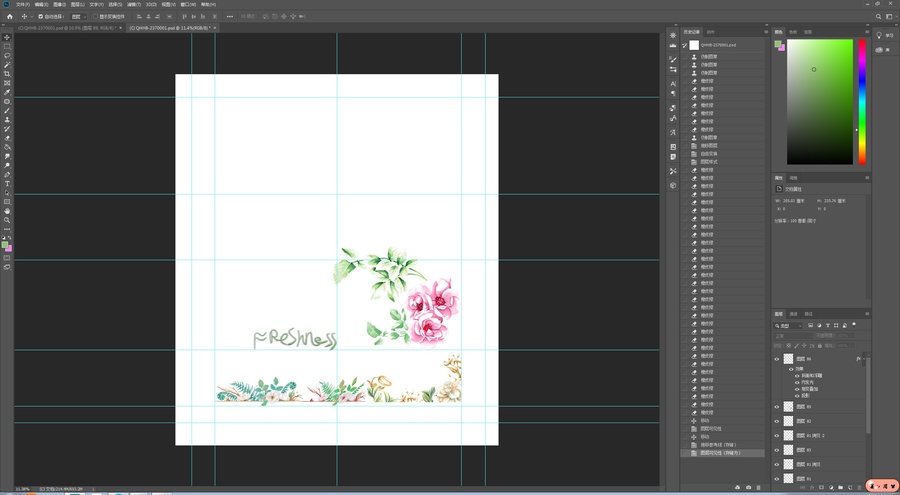The height and width of the screenshot is (495, 900).
Task: Select the Crop tool
Action: coord(7,74)
